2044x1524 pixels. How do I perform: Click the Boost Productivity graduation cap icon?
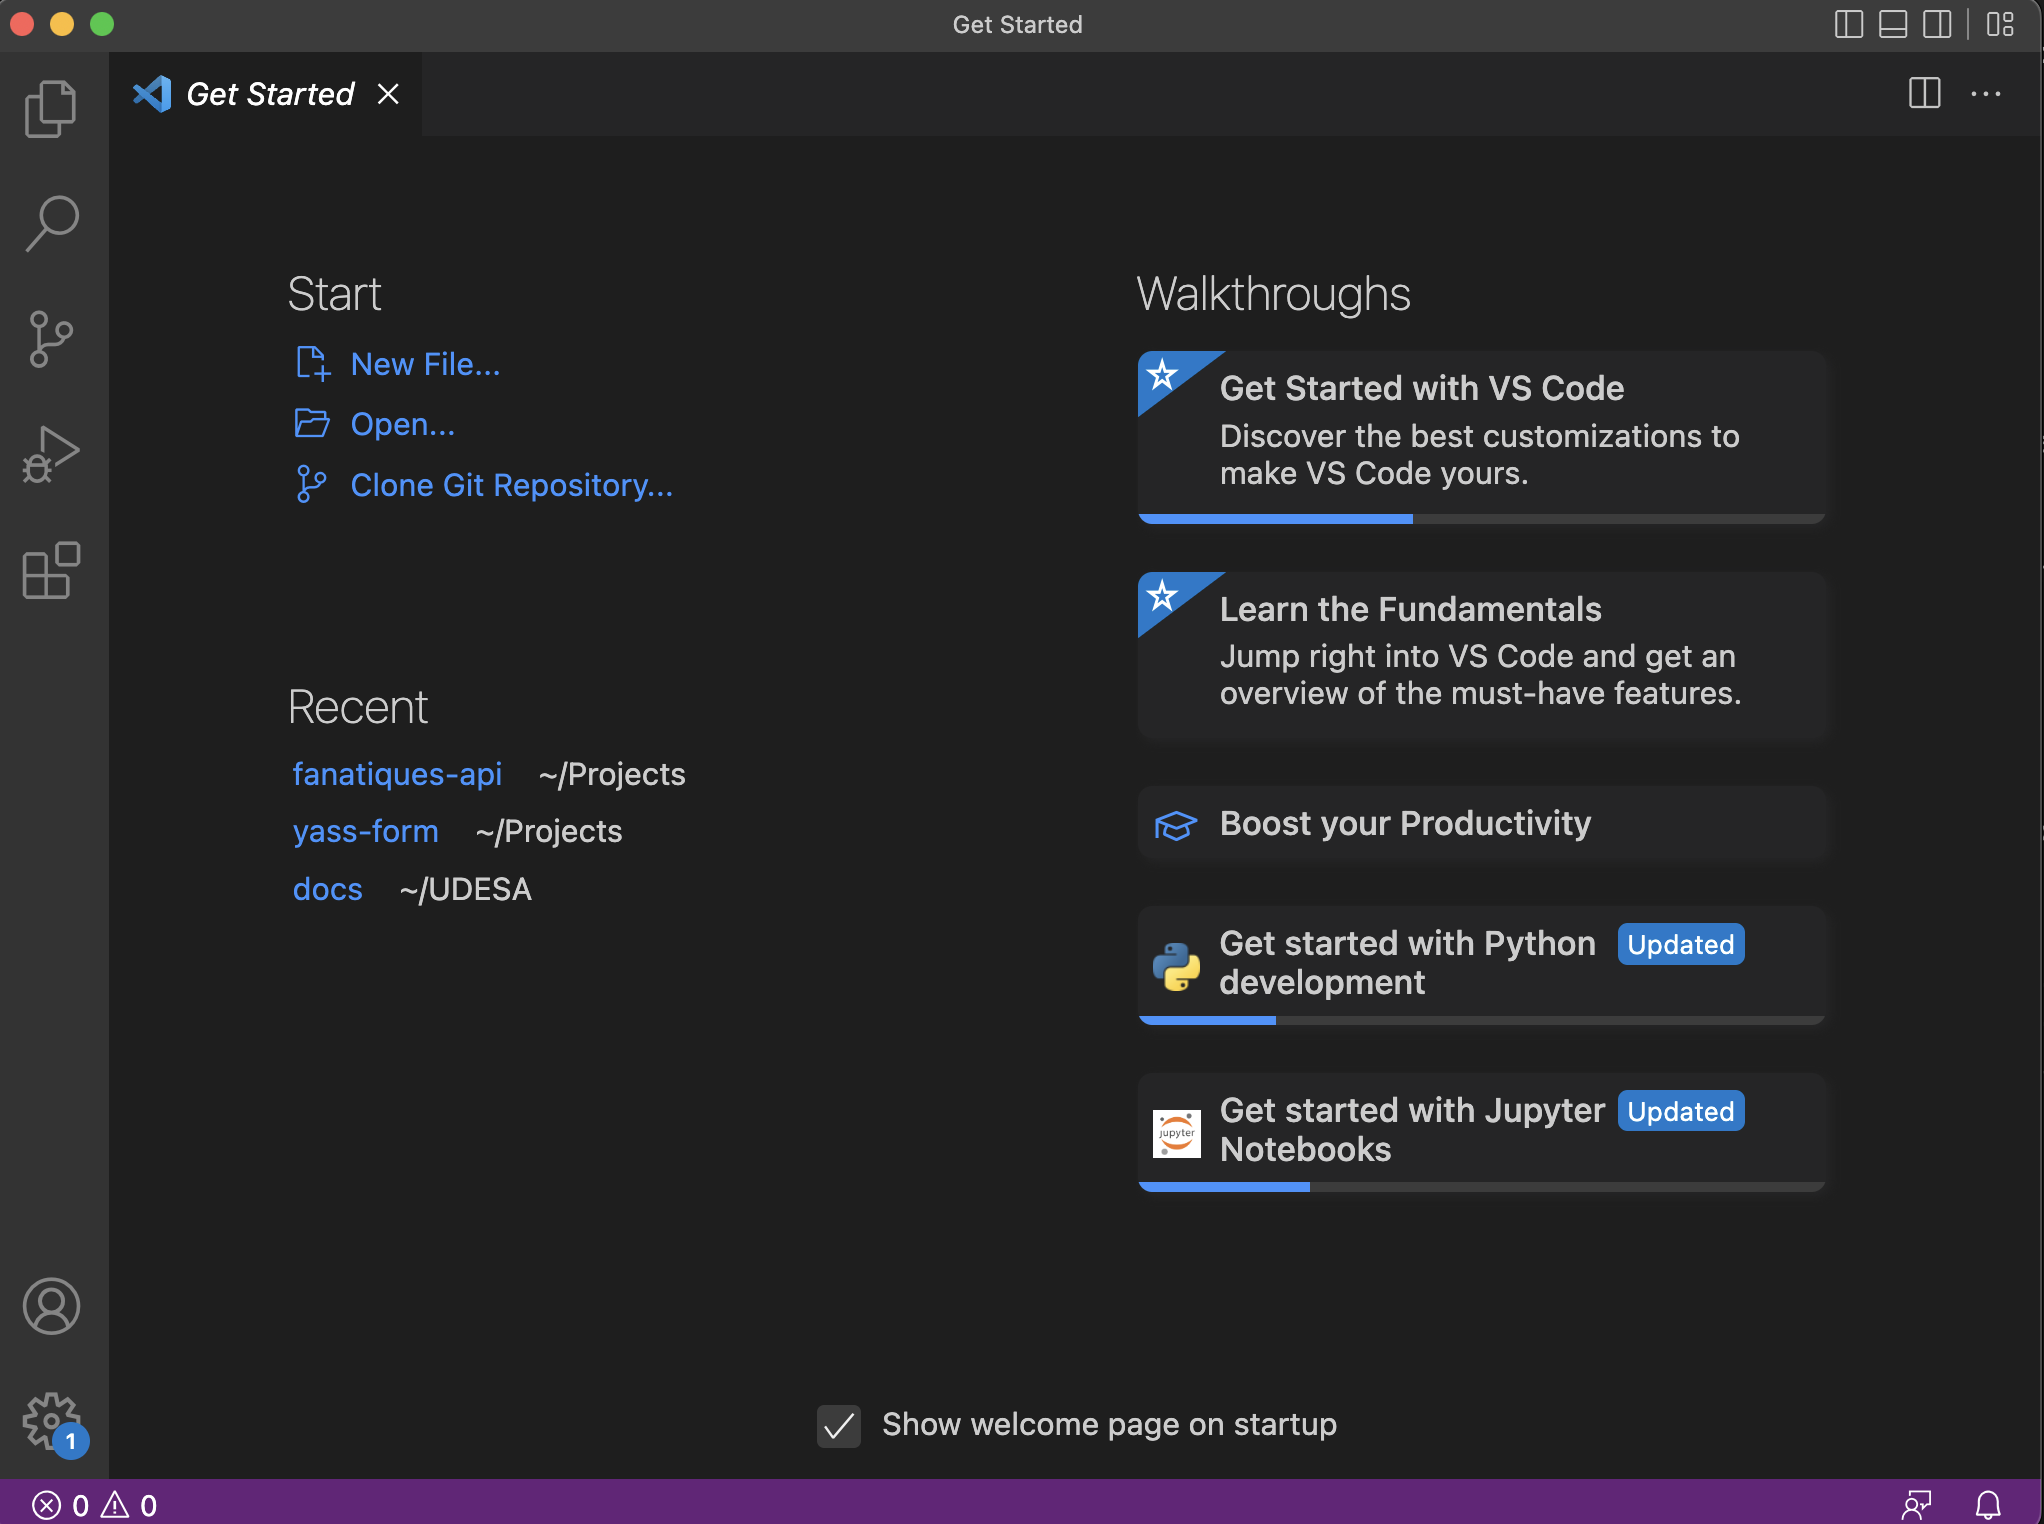pos(1176,825)
